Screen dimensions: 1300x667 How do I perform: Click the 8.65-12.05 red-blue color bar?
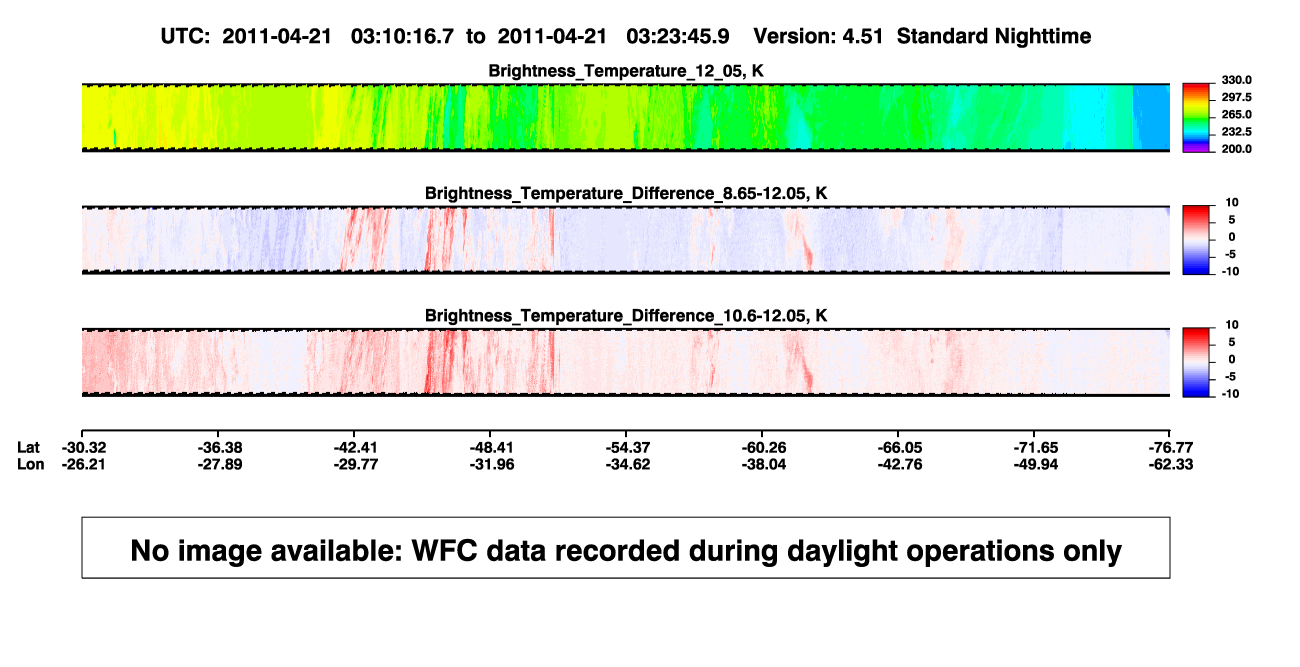point(1197,239)
